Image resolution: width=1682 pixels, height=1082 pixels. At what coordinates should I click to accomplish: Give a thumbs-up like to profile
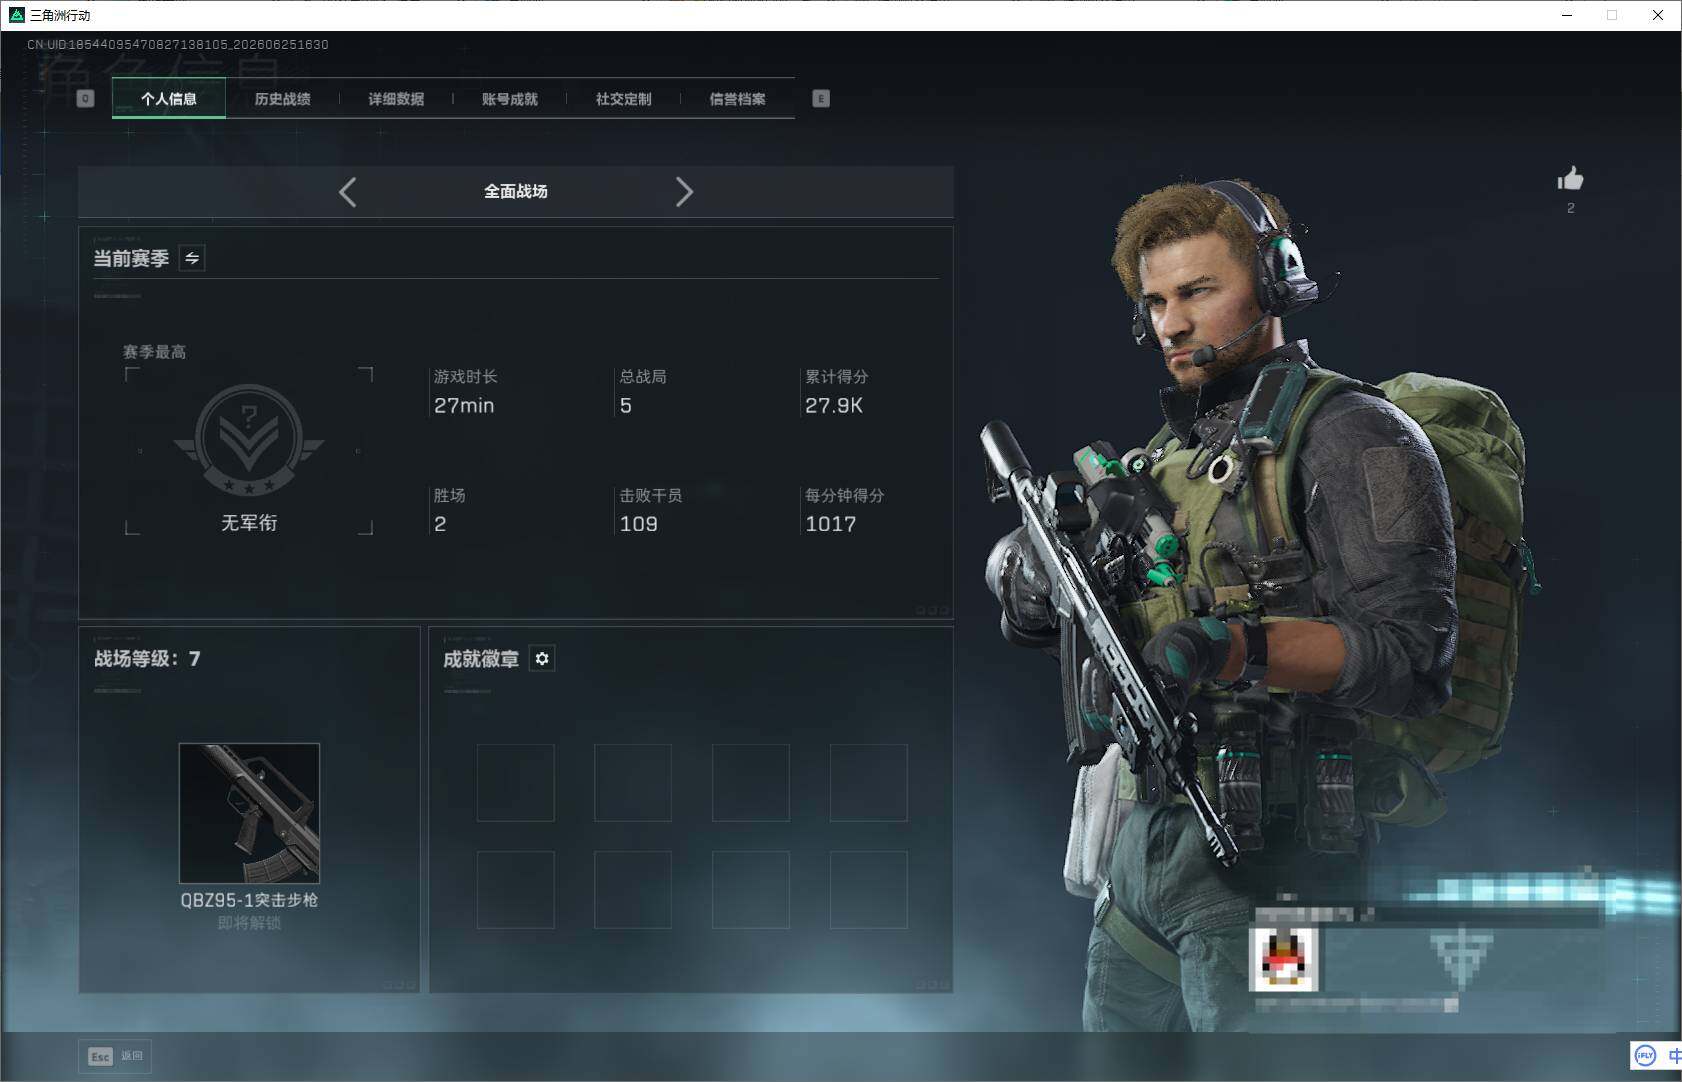pos(1570,179)
